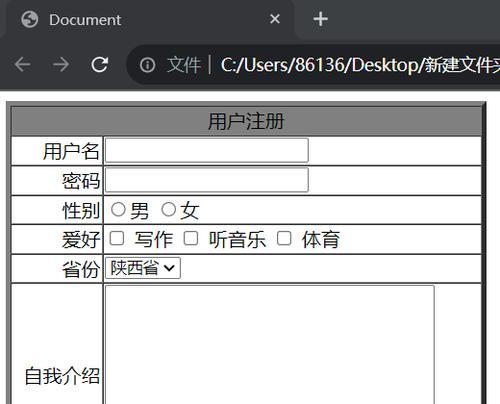Screen dimensions: 500x404
Task: Open a new tab with plus button
Action: (x=320, y=19)
